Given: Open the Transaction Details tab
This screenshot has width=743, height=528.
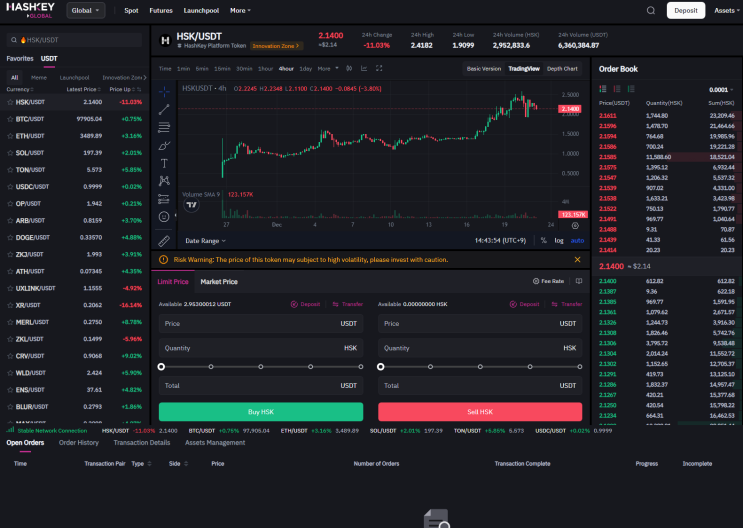Looking at the screenshot, I should coord(142,443).
